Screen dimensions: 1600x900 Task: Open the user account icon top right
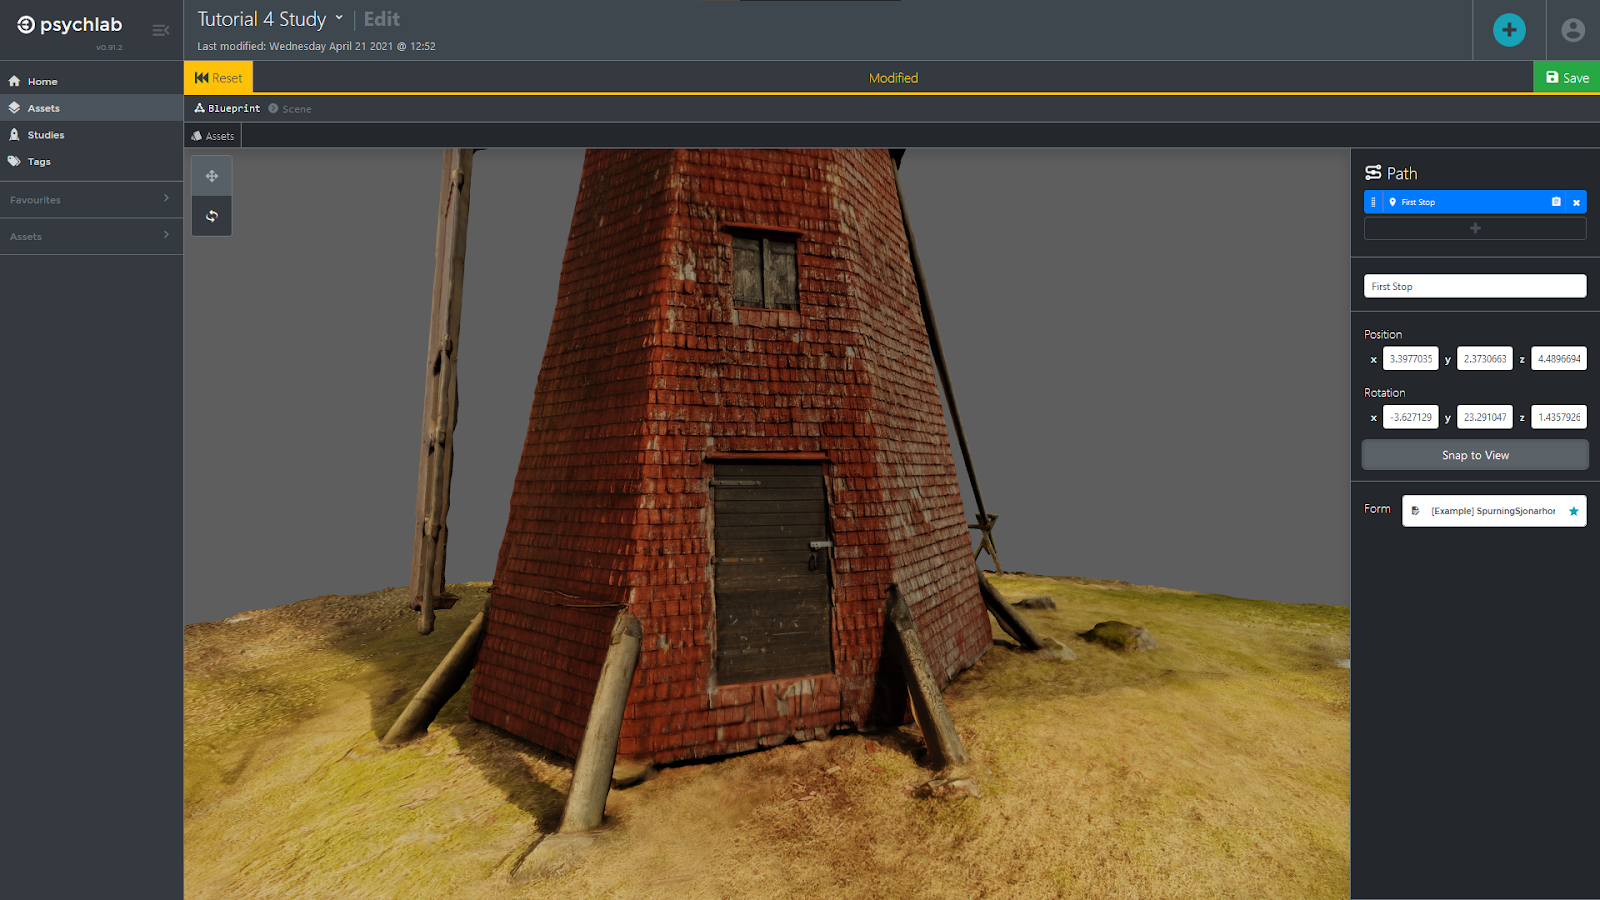pyautogui.click(x=1570, y=30)
